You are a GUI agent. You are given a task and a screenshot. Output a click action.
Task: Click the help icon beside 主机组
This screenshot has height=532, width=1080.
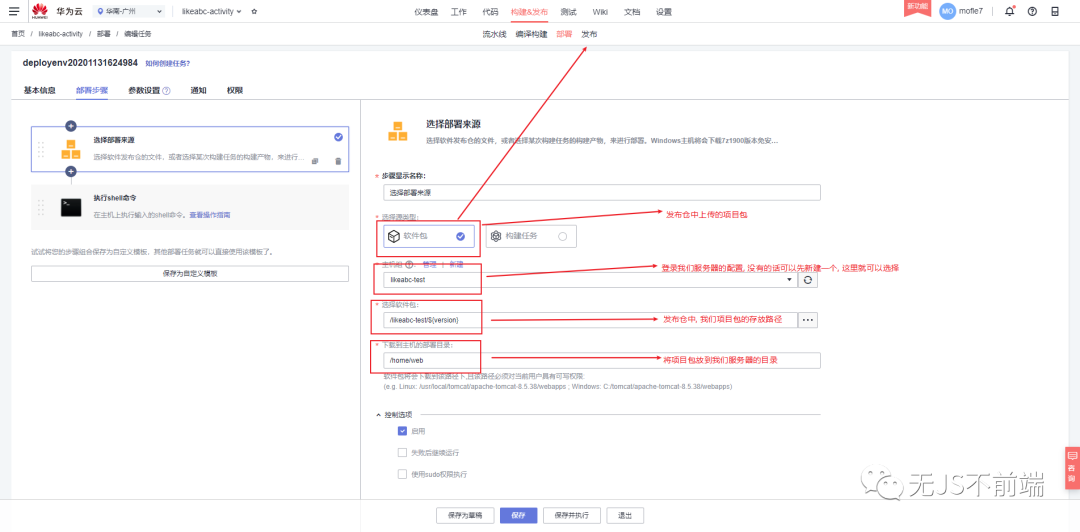click(x=409, y=264)
